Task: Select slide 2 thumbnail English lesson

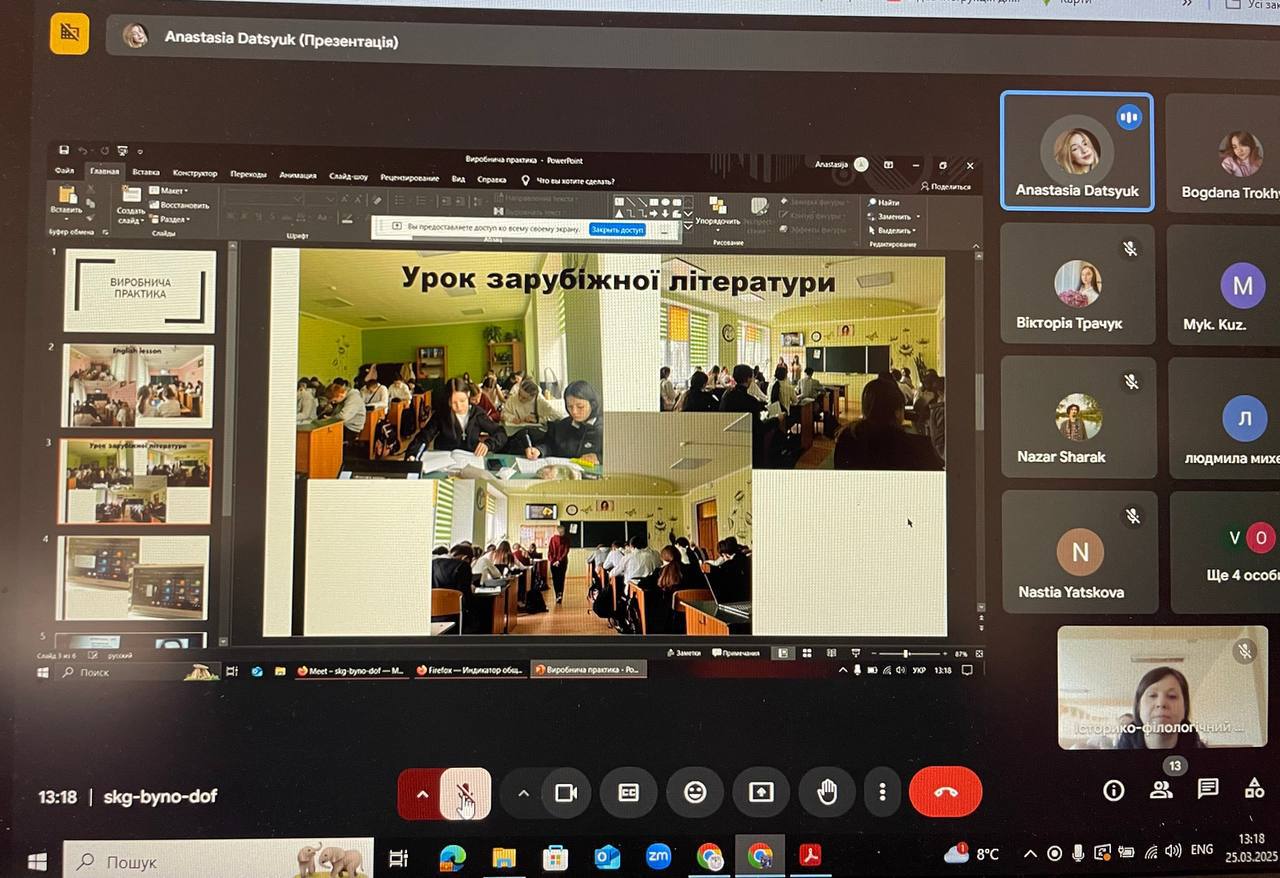Action: click(138, 385)
